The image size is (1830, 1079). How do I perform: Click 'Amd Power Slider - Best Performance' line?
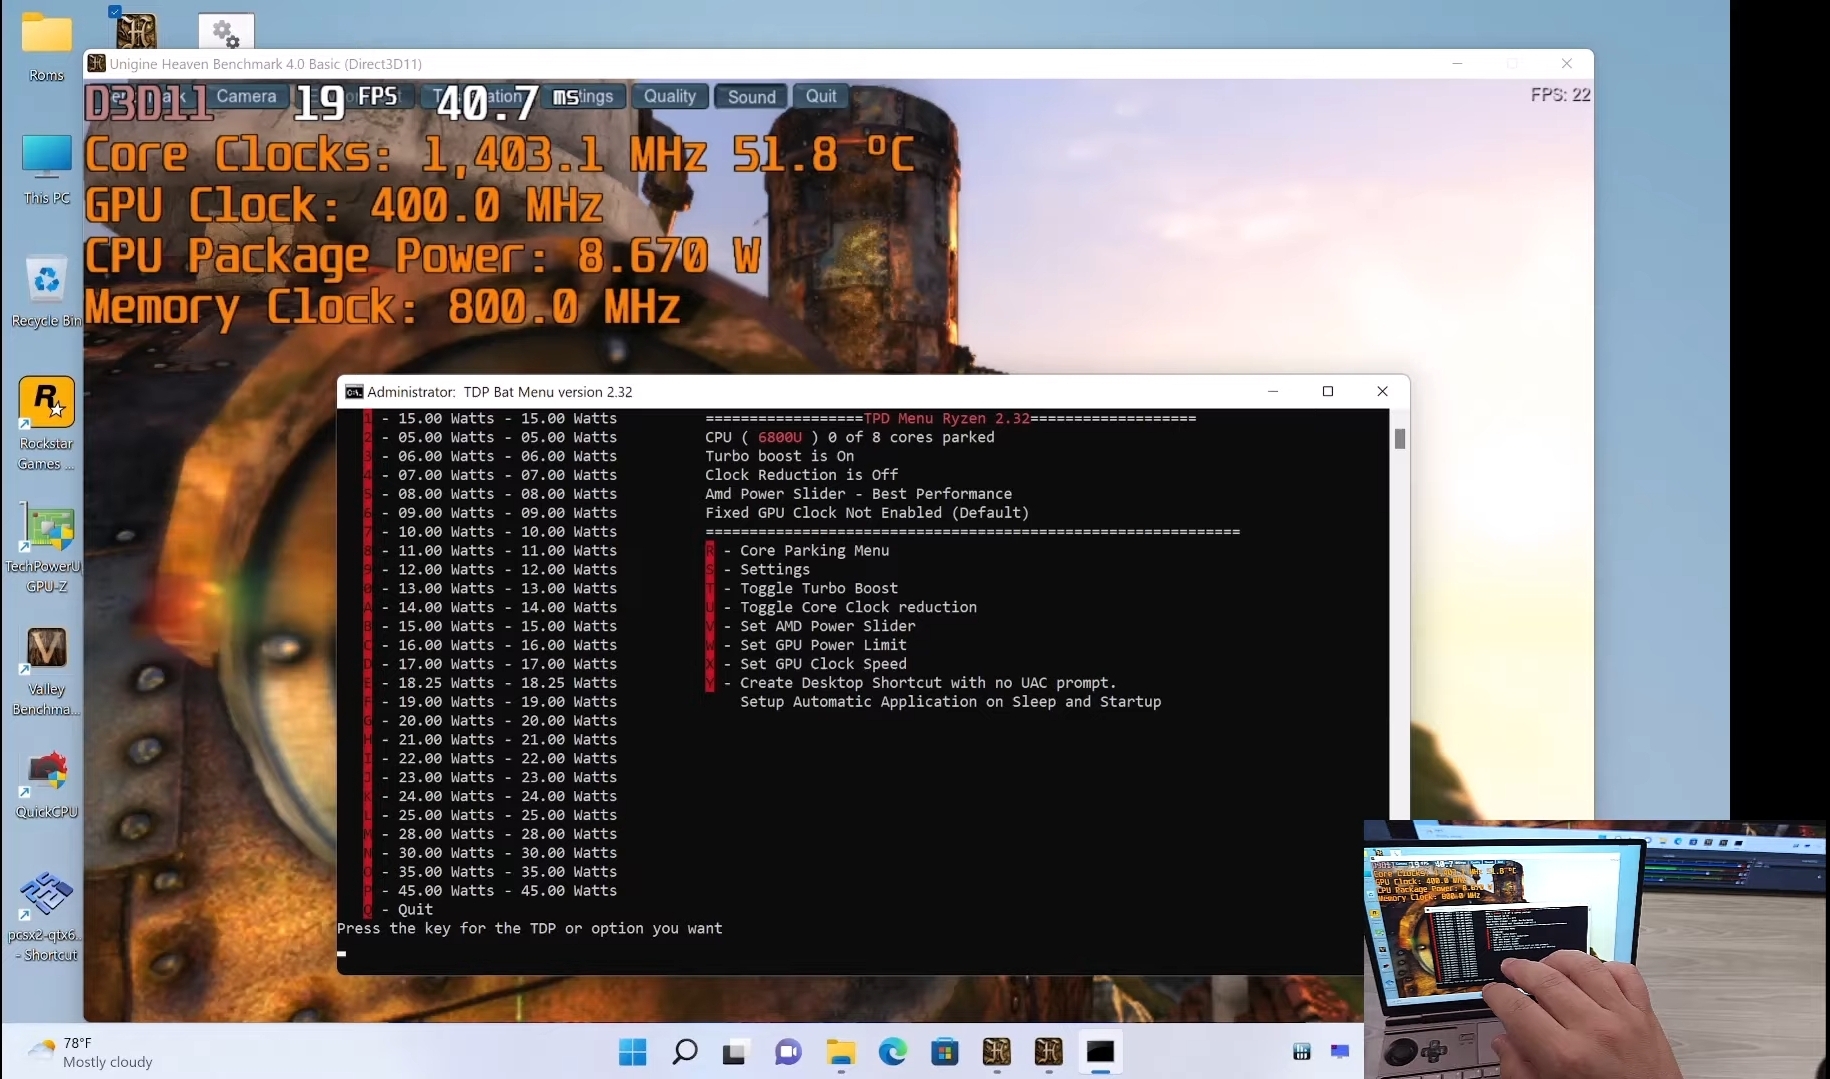tap(858, 494)
